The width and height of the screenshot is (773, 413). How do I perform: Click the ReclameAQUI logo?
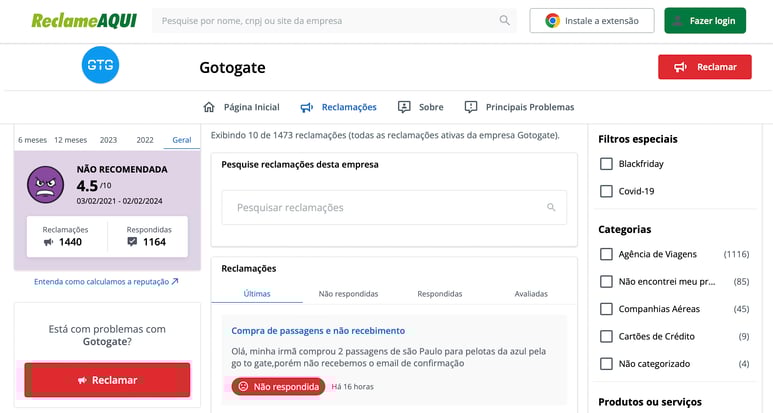coord(84,21)
